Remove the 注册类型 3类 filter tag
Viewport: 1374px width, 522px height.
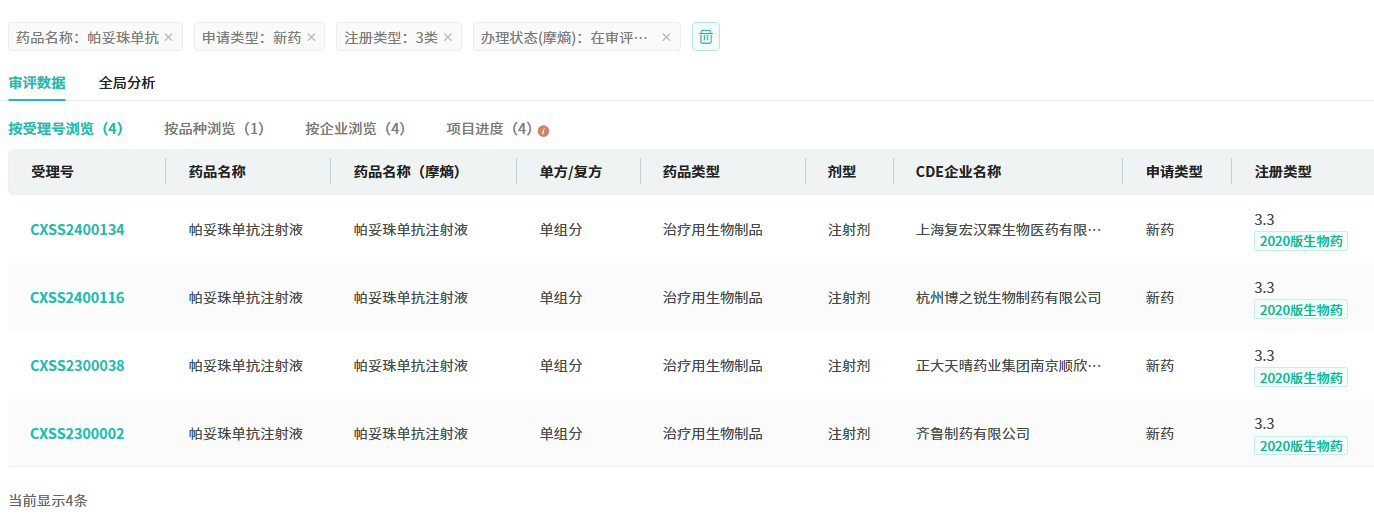(x=447, y=37)
